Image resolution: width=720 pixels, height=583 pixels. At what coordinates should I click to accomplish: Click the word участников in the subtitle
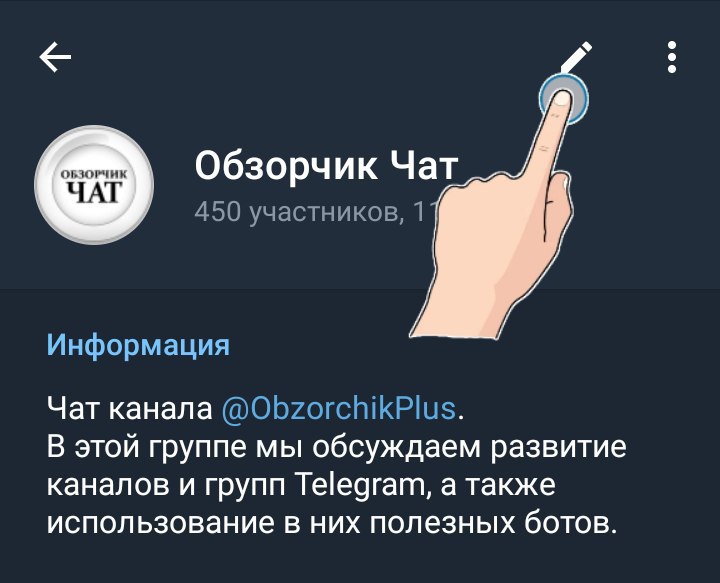(326, 213)
